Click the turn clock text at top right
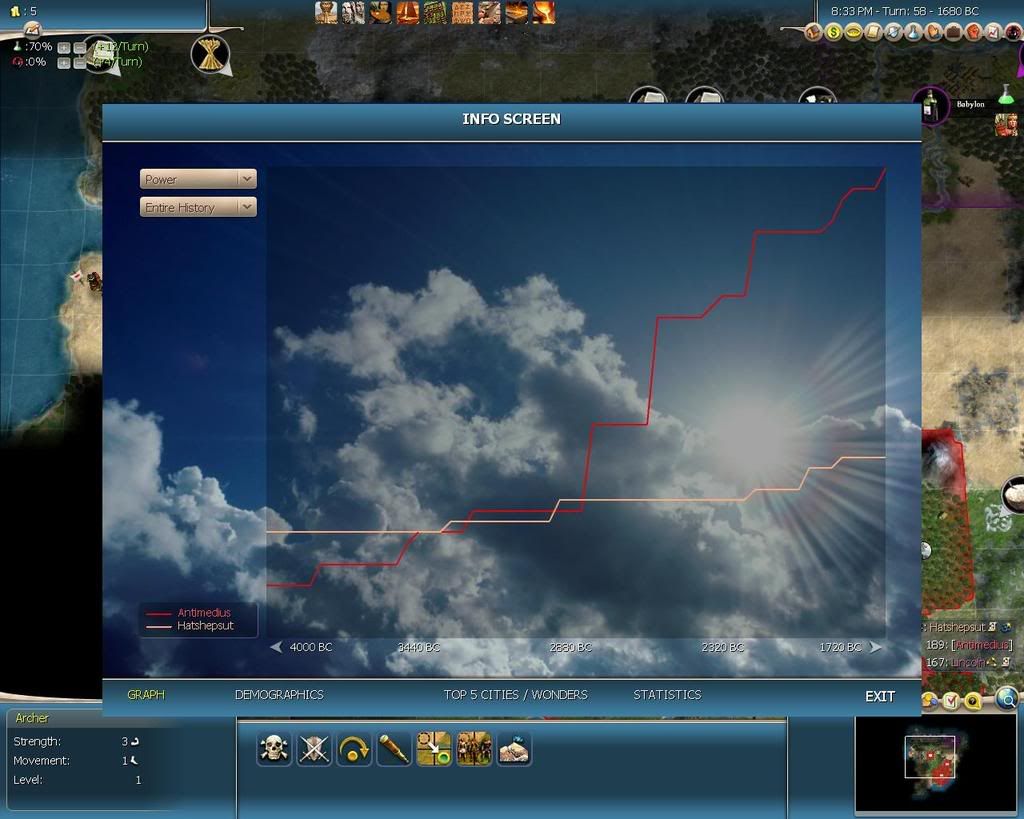Screen dimensions: 1024x819 coord(904,11)
